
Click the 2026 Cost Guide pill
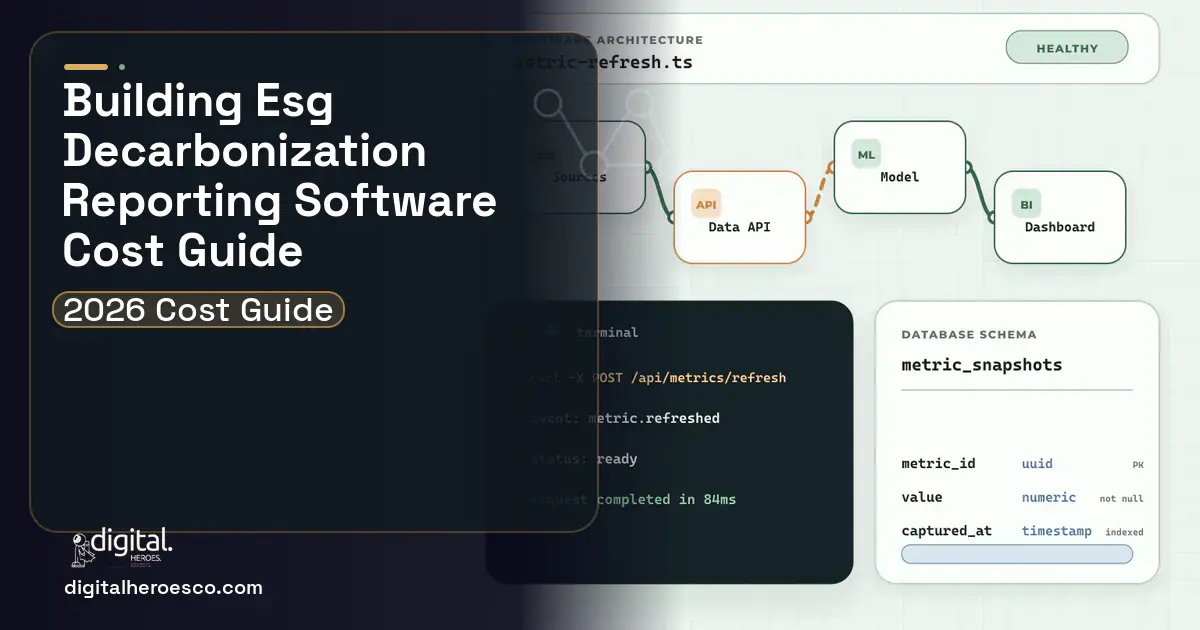[x=198, y=310]
